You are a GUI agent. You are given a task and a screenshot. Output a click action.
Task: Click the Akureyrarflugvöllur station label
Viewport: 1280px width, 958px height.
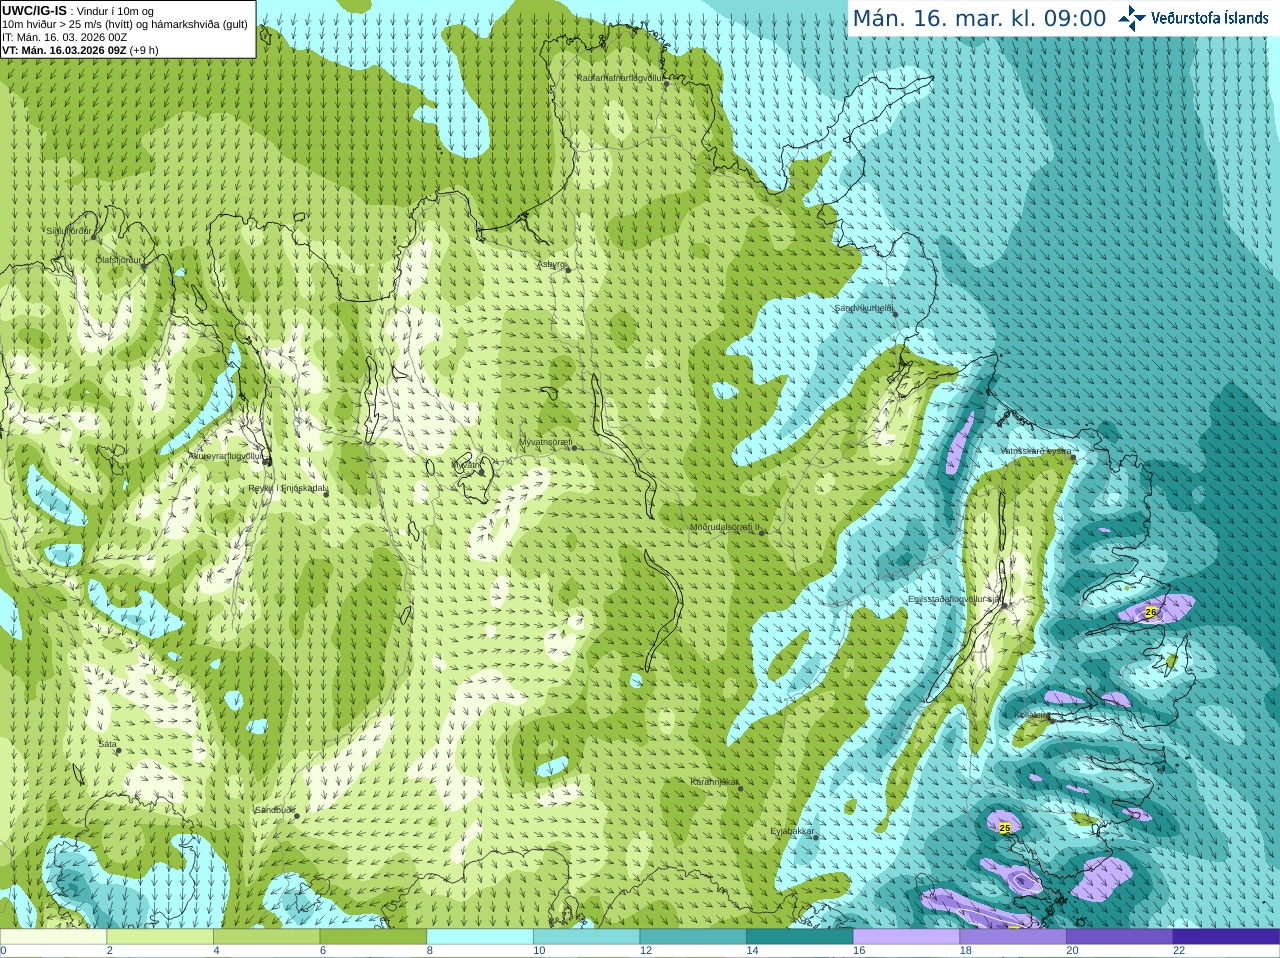226,456
